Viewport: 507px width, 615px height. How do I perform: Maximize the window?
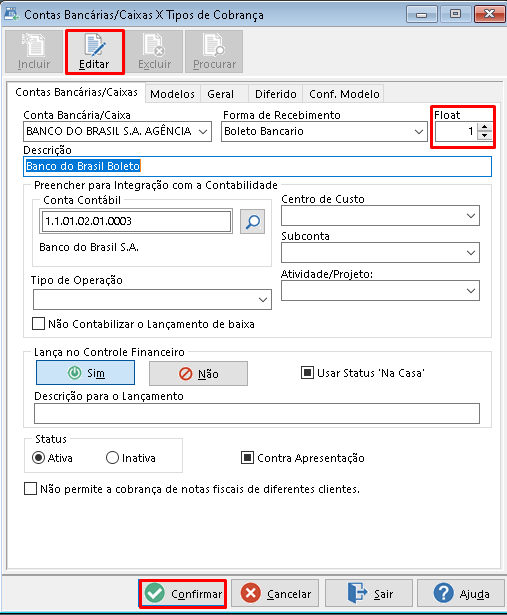pos(455,15)
